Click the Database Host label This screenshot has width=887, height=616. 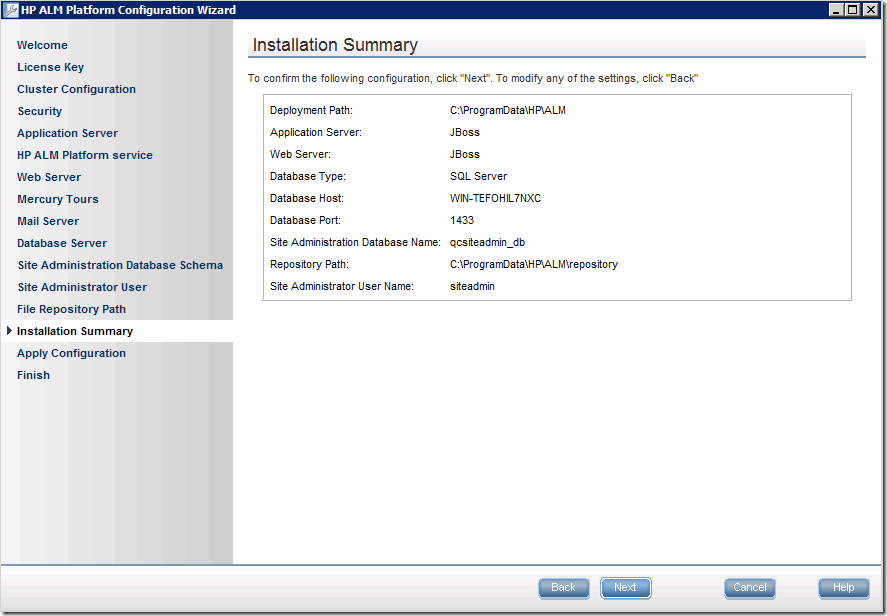(x=307, y=199)
